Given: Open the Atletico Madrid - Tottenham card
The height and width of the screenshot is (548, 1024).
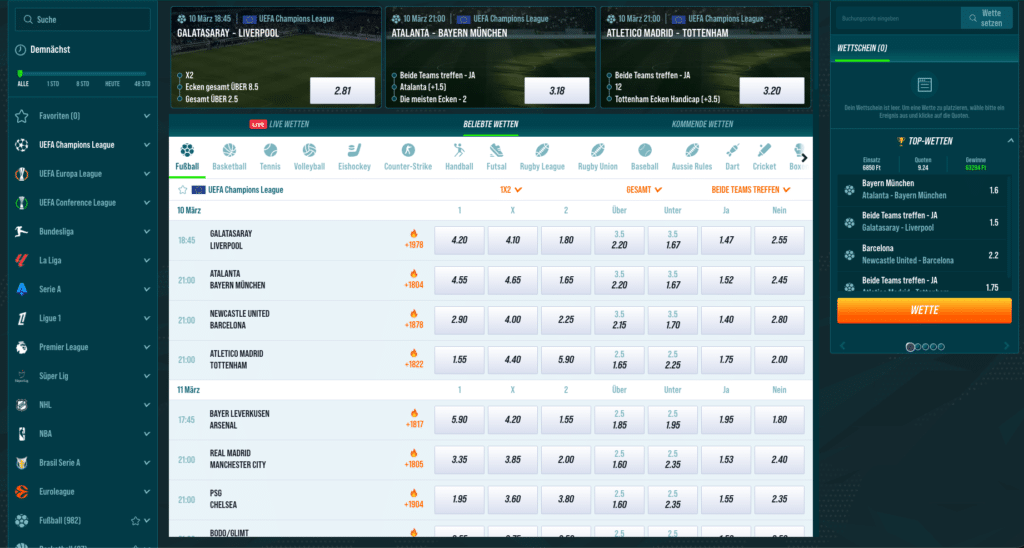Looking at the screenshot, I should 705,57.
